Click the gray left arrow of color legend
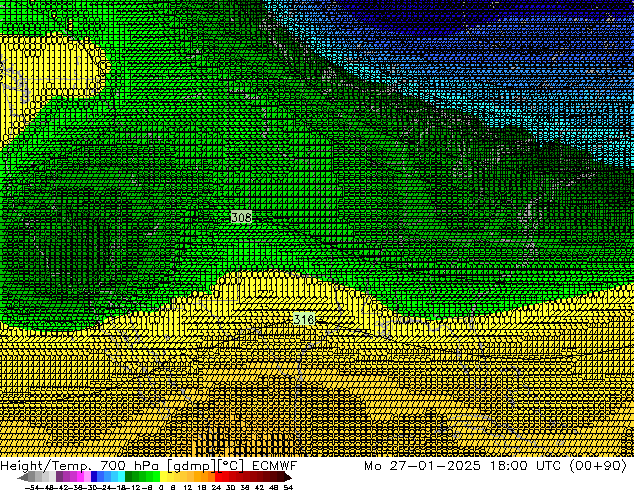 pos(23,478)
